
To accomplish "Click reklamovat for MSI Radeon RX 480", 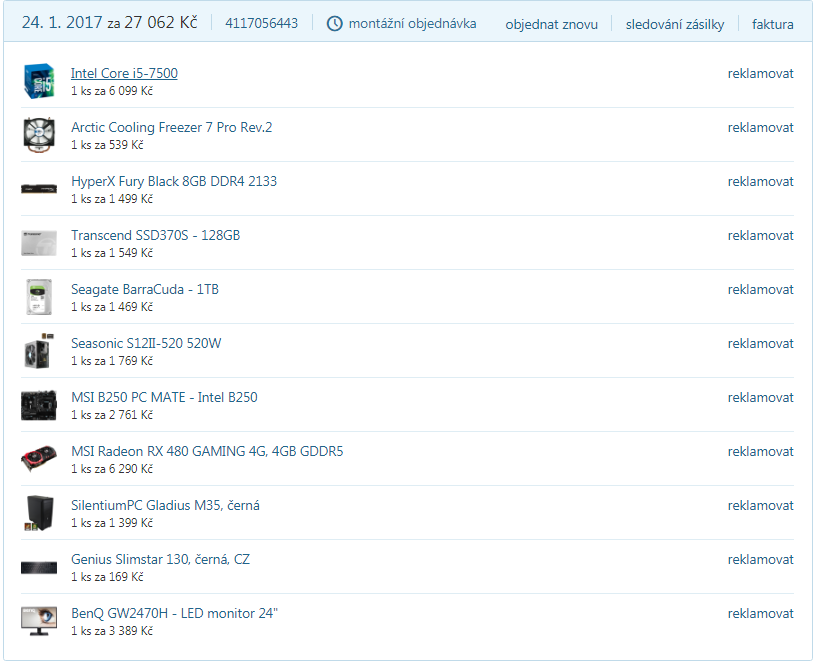I will pos(761,452).
